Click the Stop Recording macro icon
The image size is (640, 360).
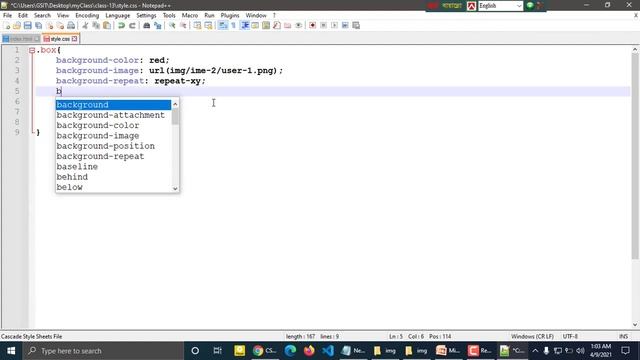[323, 25]
